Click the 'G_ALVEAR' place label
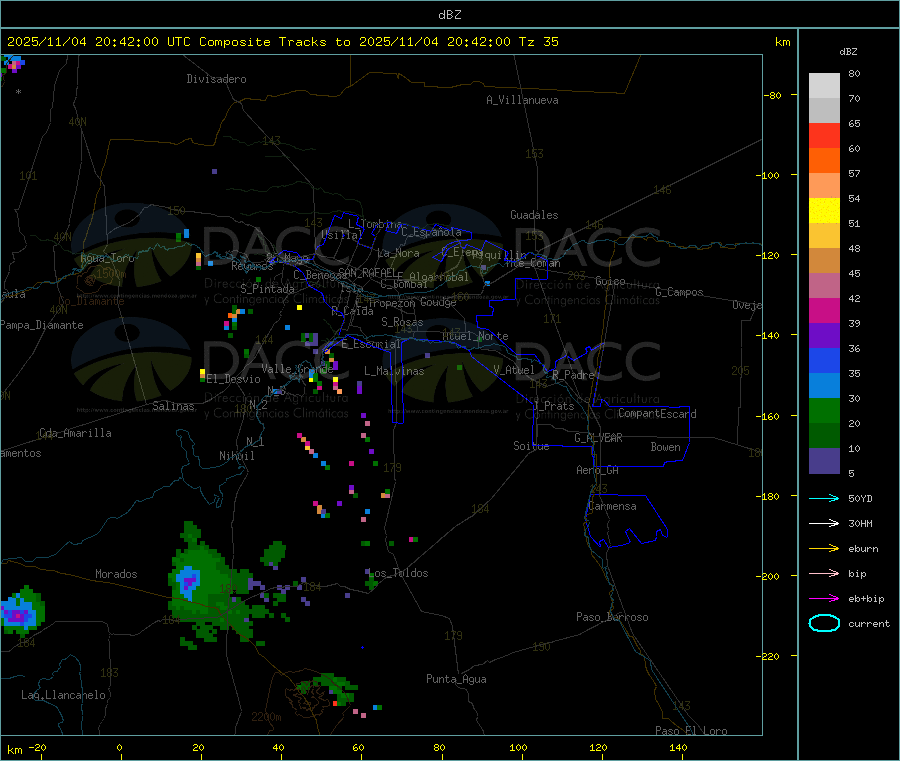The width and height of the screenshot is (900, 761). [598, 438]
